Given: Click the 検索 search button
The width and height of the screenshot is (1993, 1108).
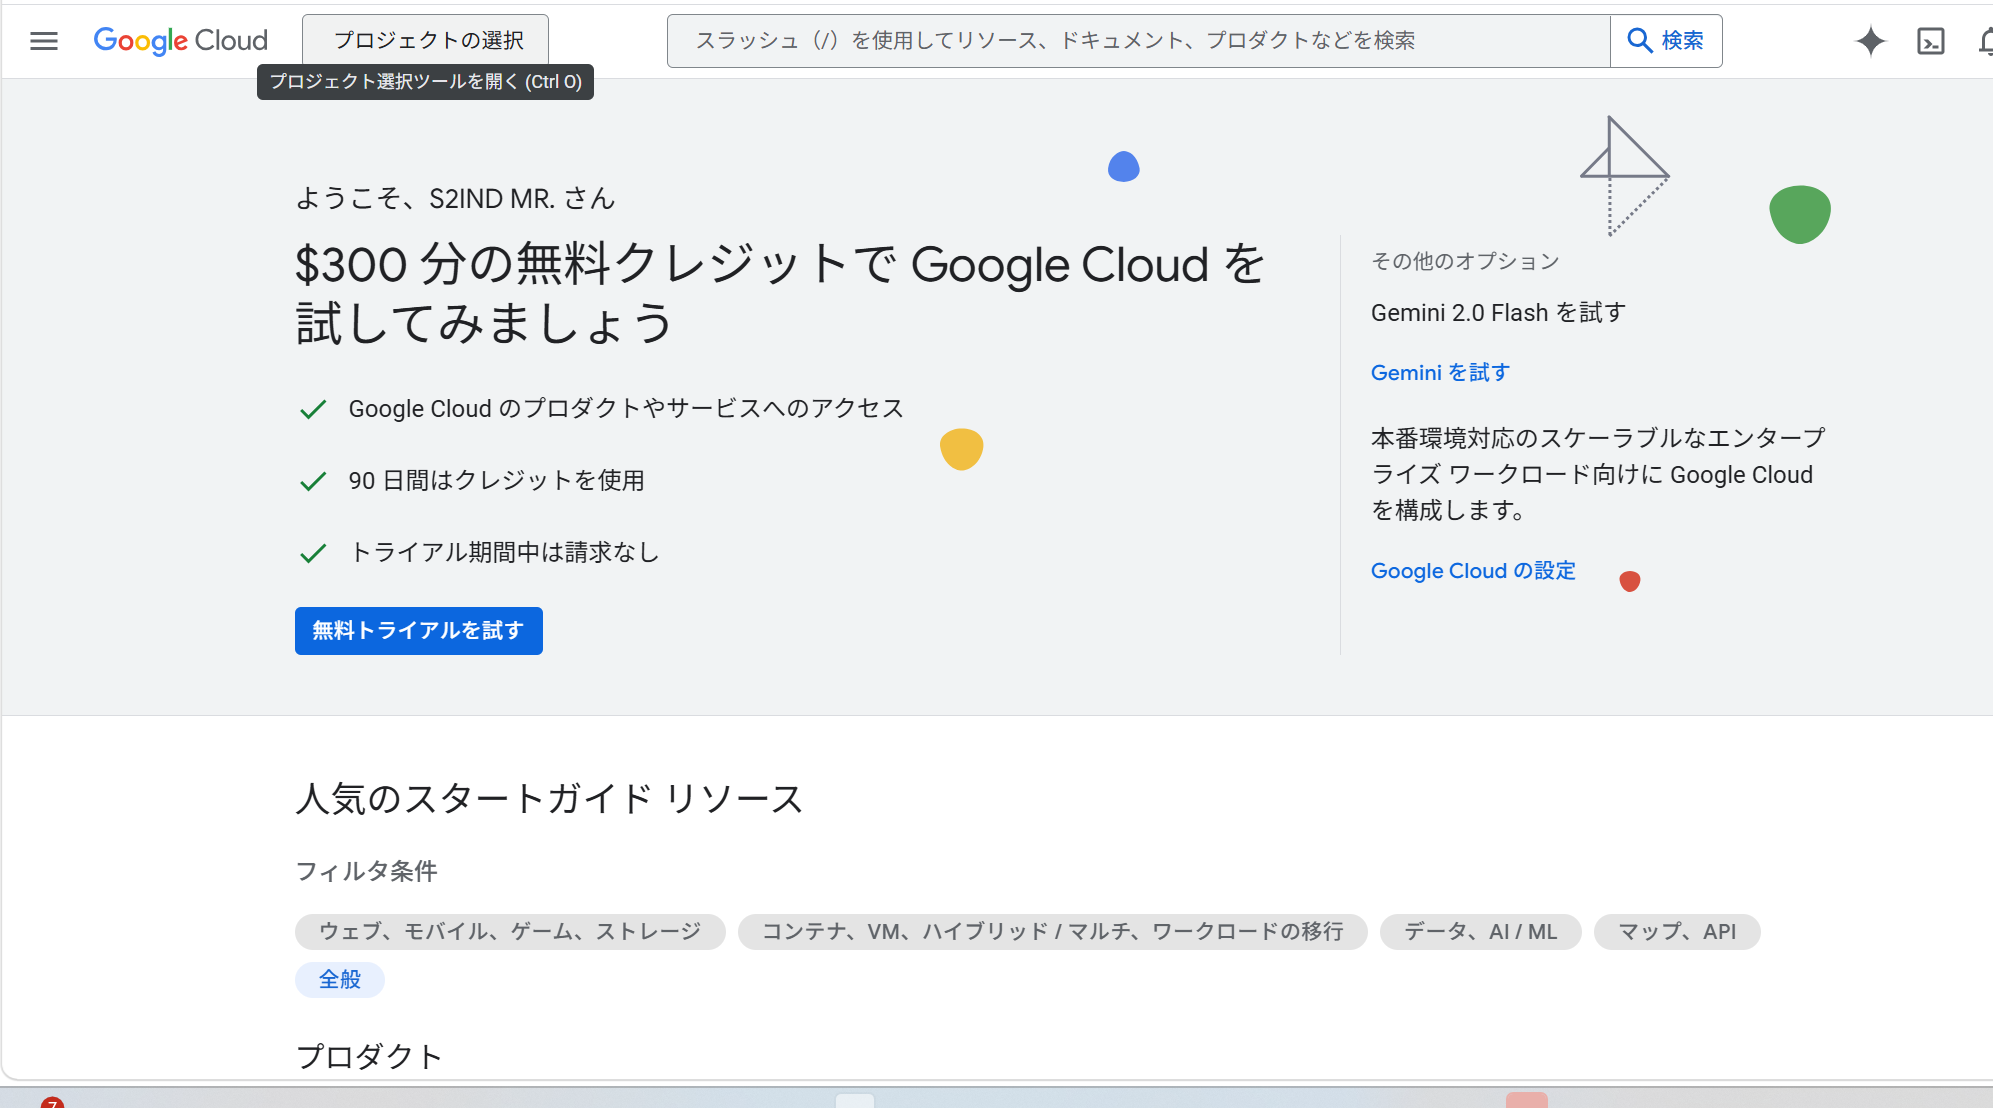Looking at the screenshot, I should point(1666,41).
